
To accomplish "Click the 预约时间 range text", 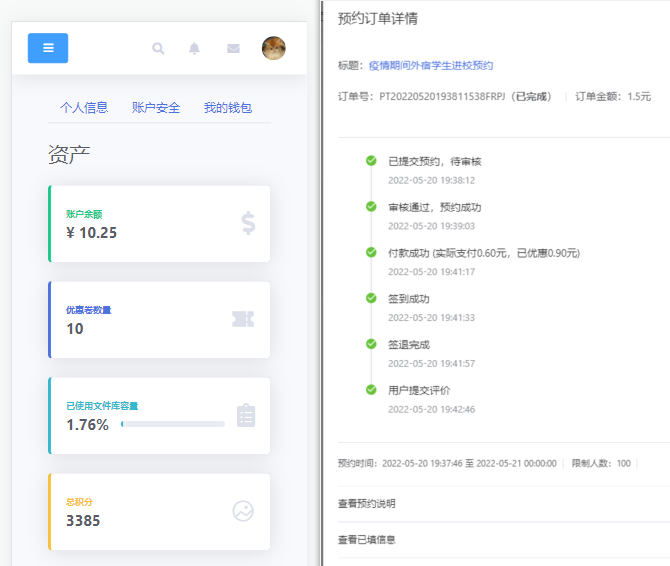I will point(447,463).
